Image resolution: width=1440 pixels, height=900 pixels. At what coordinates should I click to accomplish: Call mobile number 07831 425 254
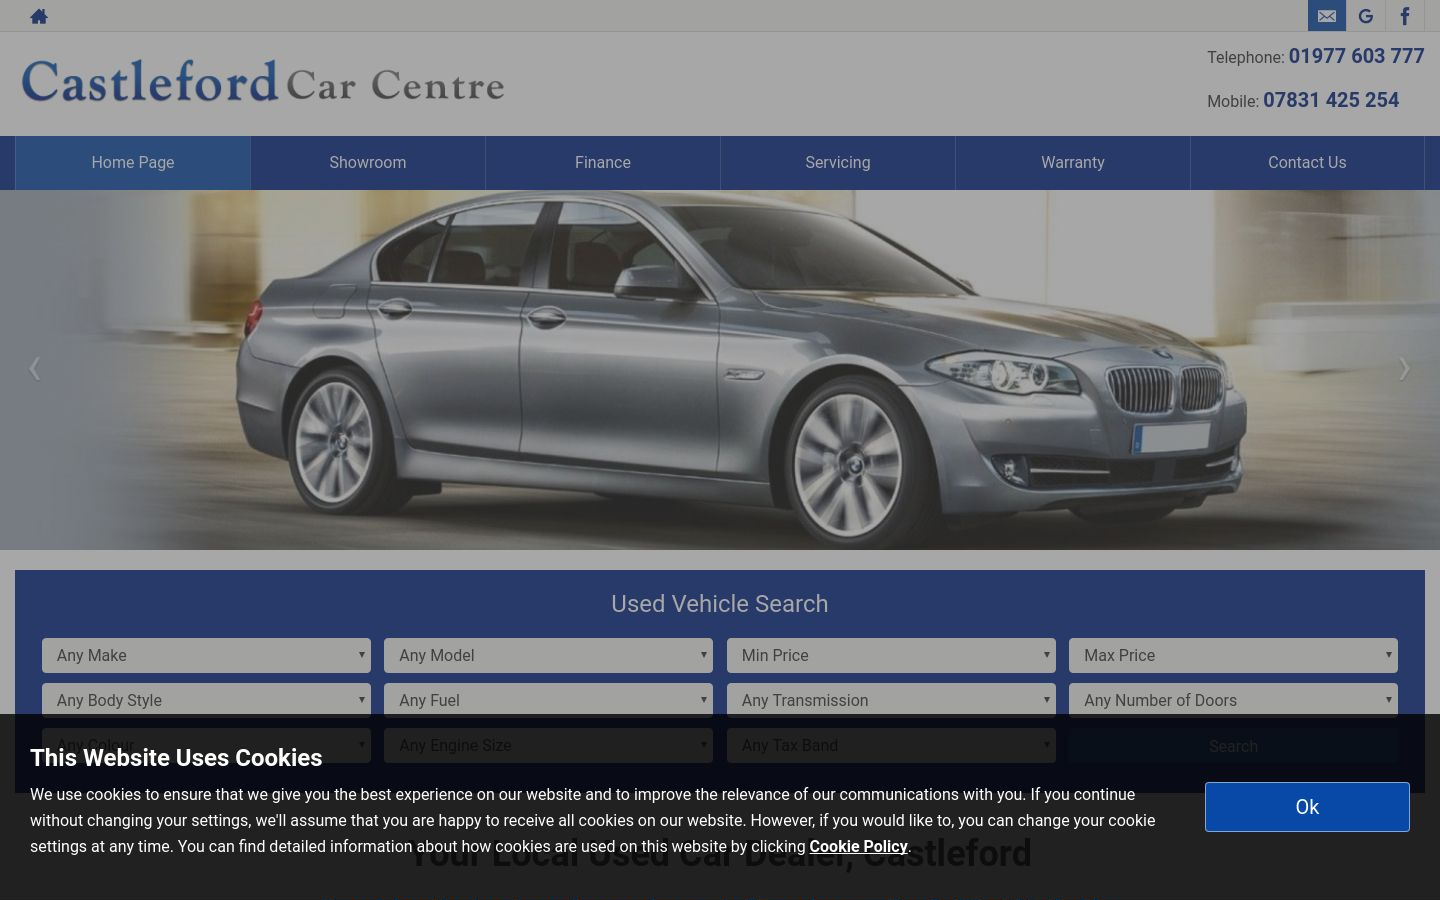[x=1331, y=100]
